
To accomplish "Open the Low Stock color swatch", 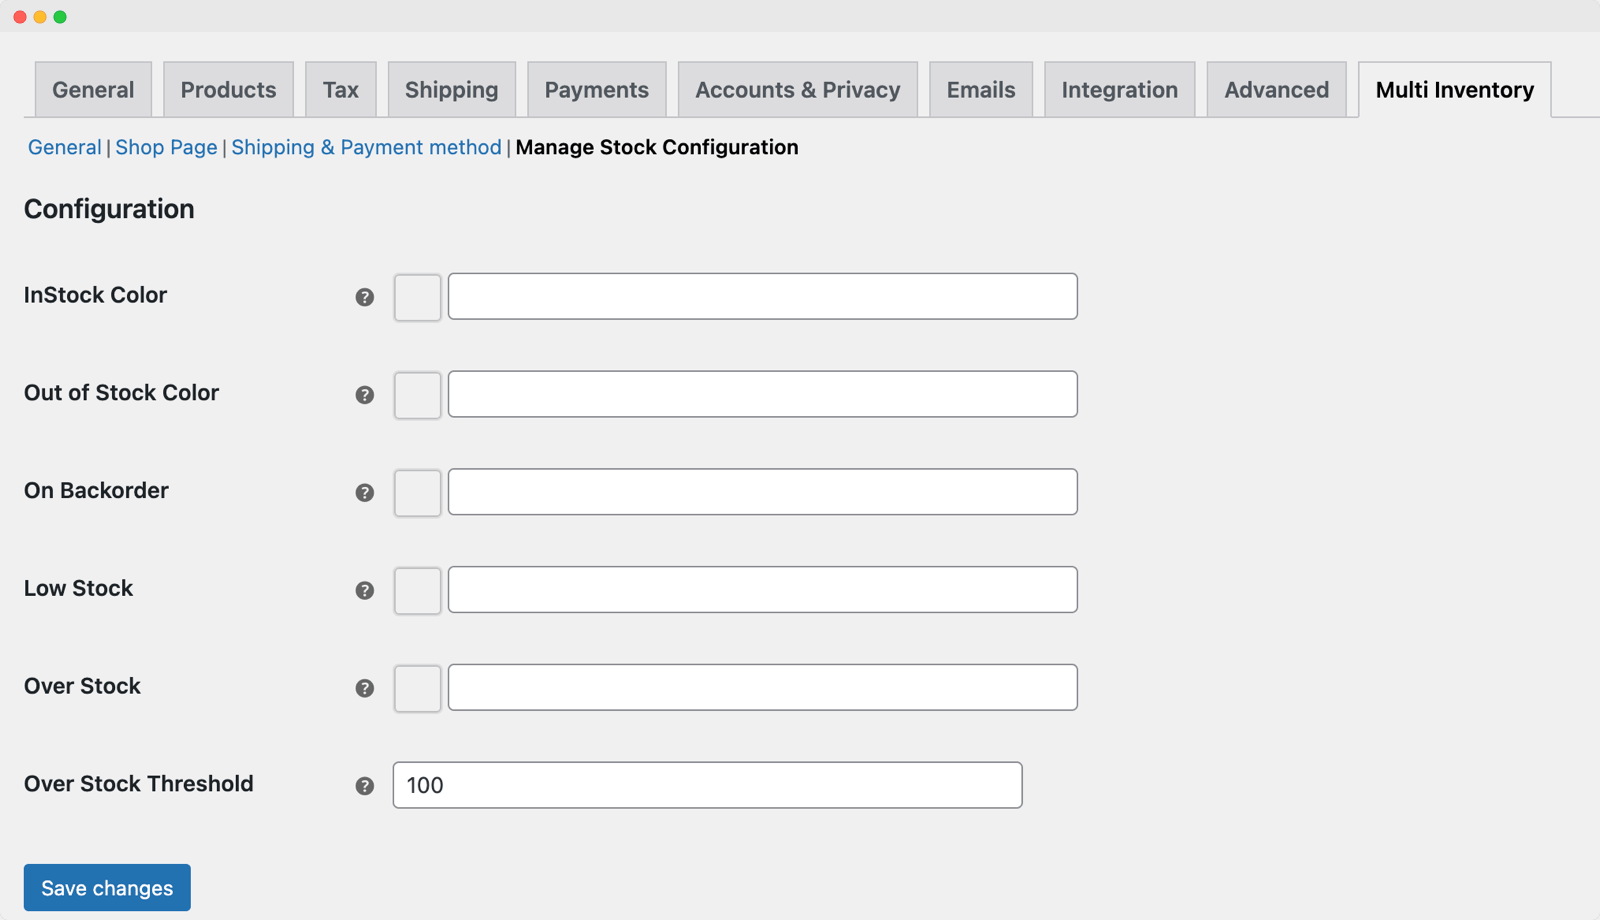I will [x=417, y=591].
